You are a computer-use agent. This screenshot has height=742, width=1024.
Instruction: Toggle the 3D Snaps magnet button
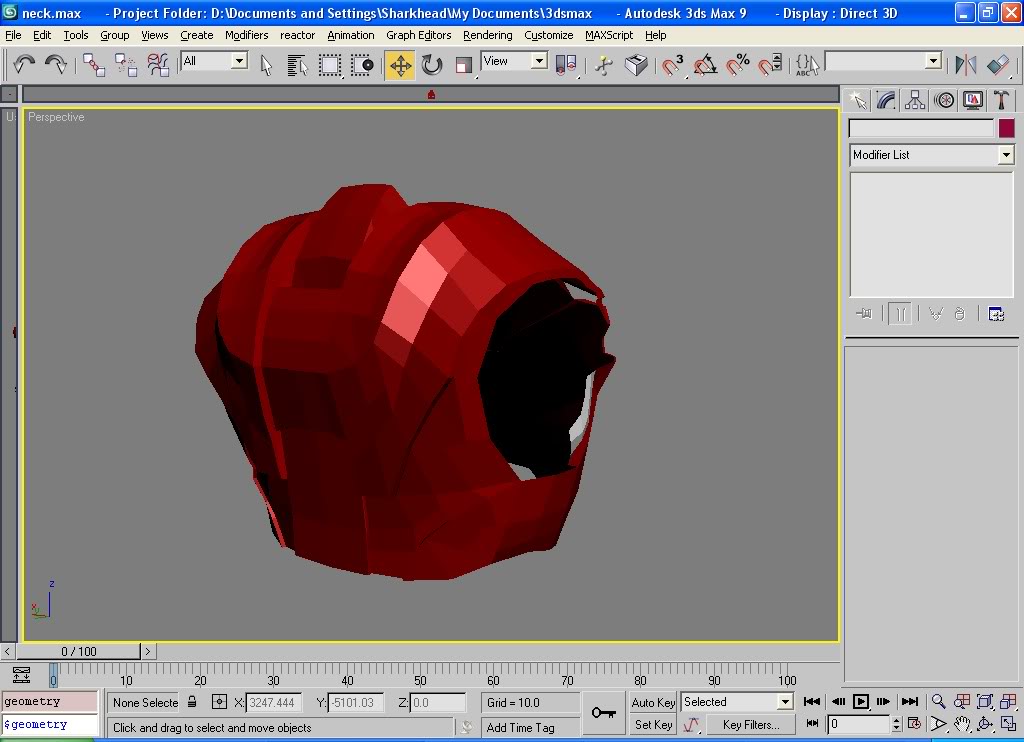(x=673, y=65)
